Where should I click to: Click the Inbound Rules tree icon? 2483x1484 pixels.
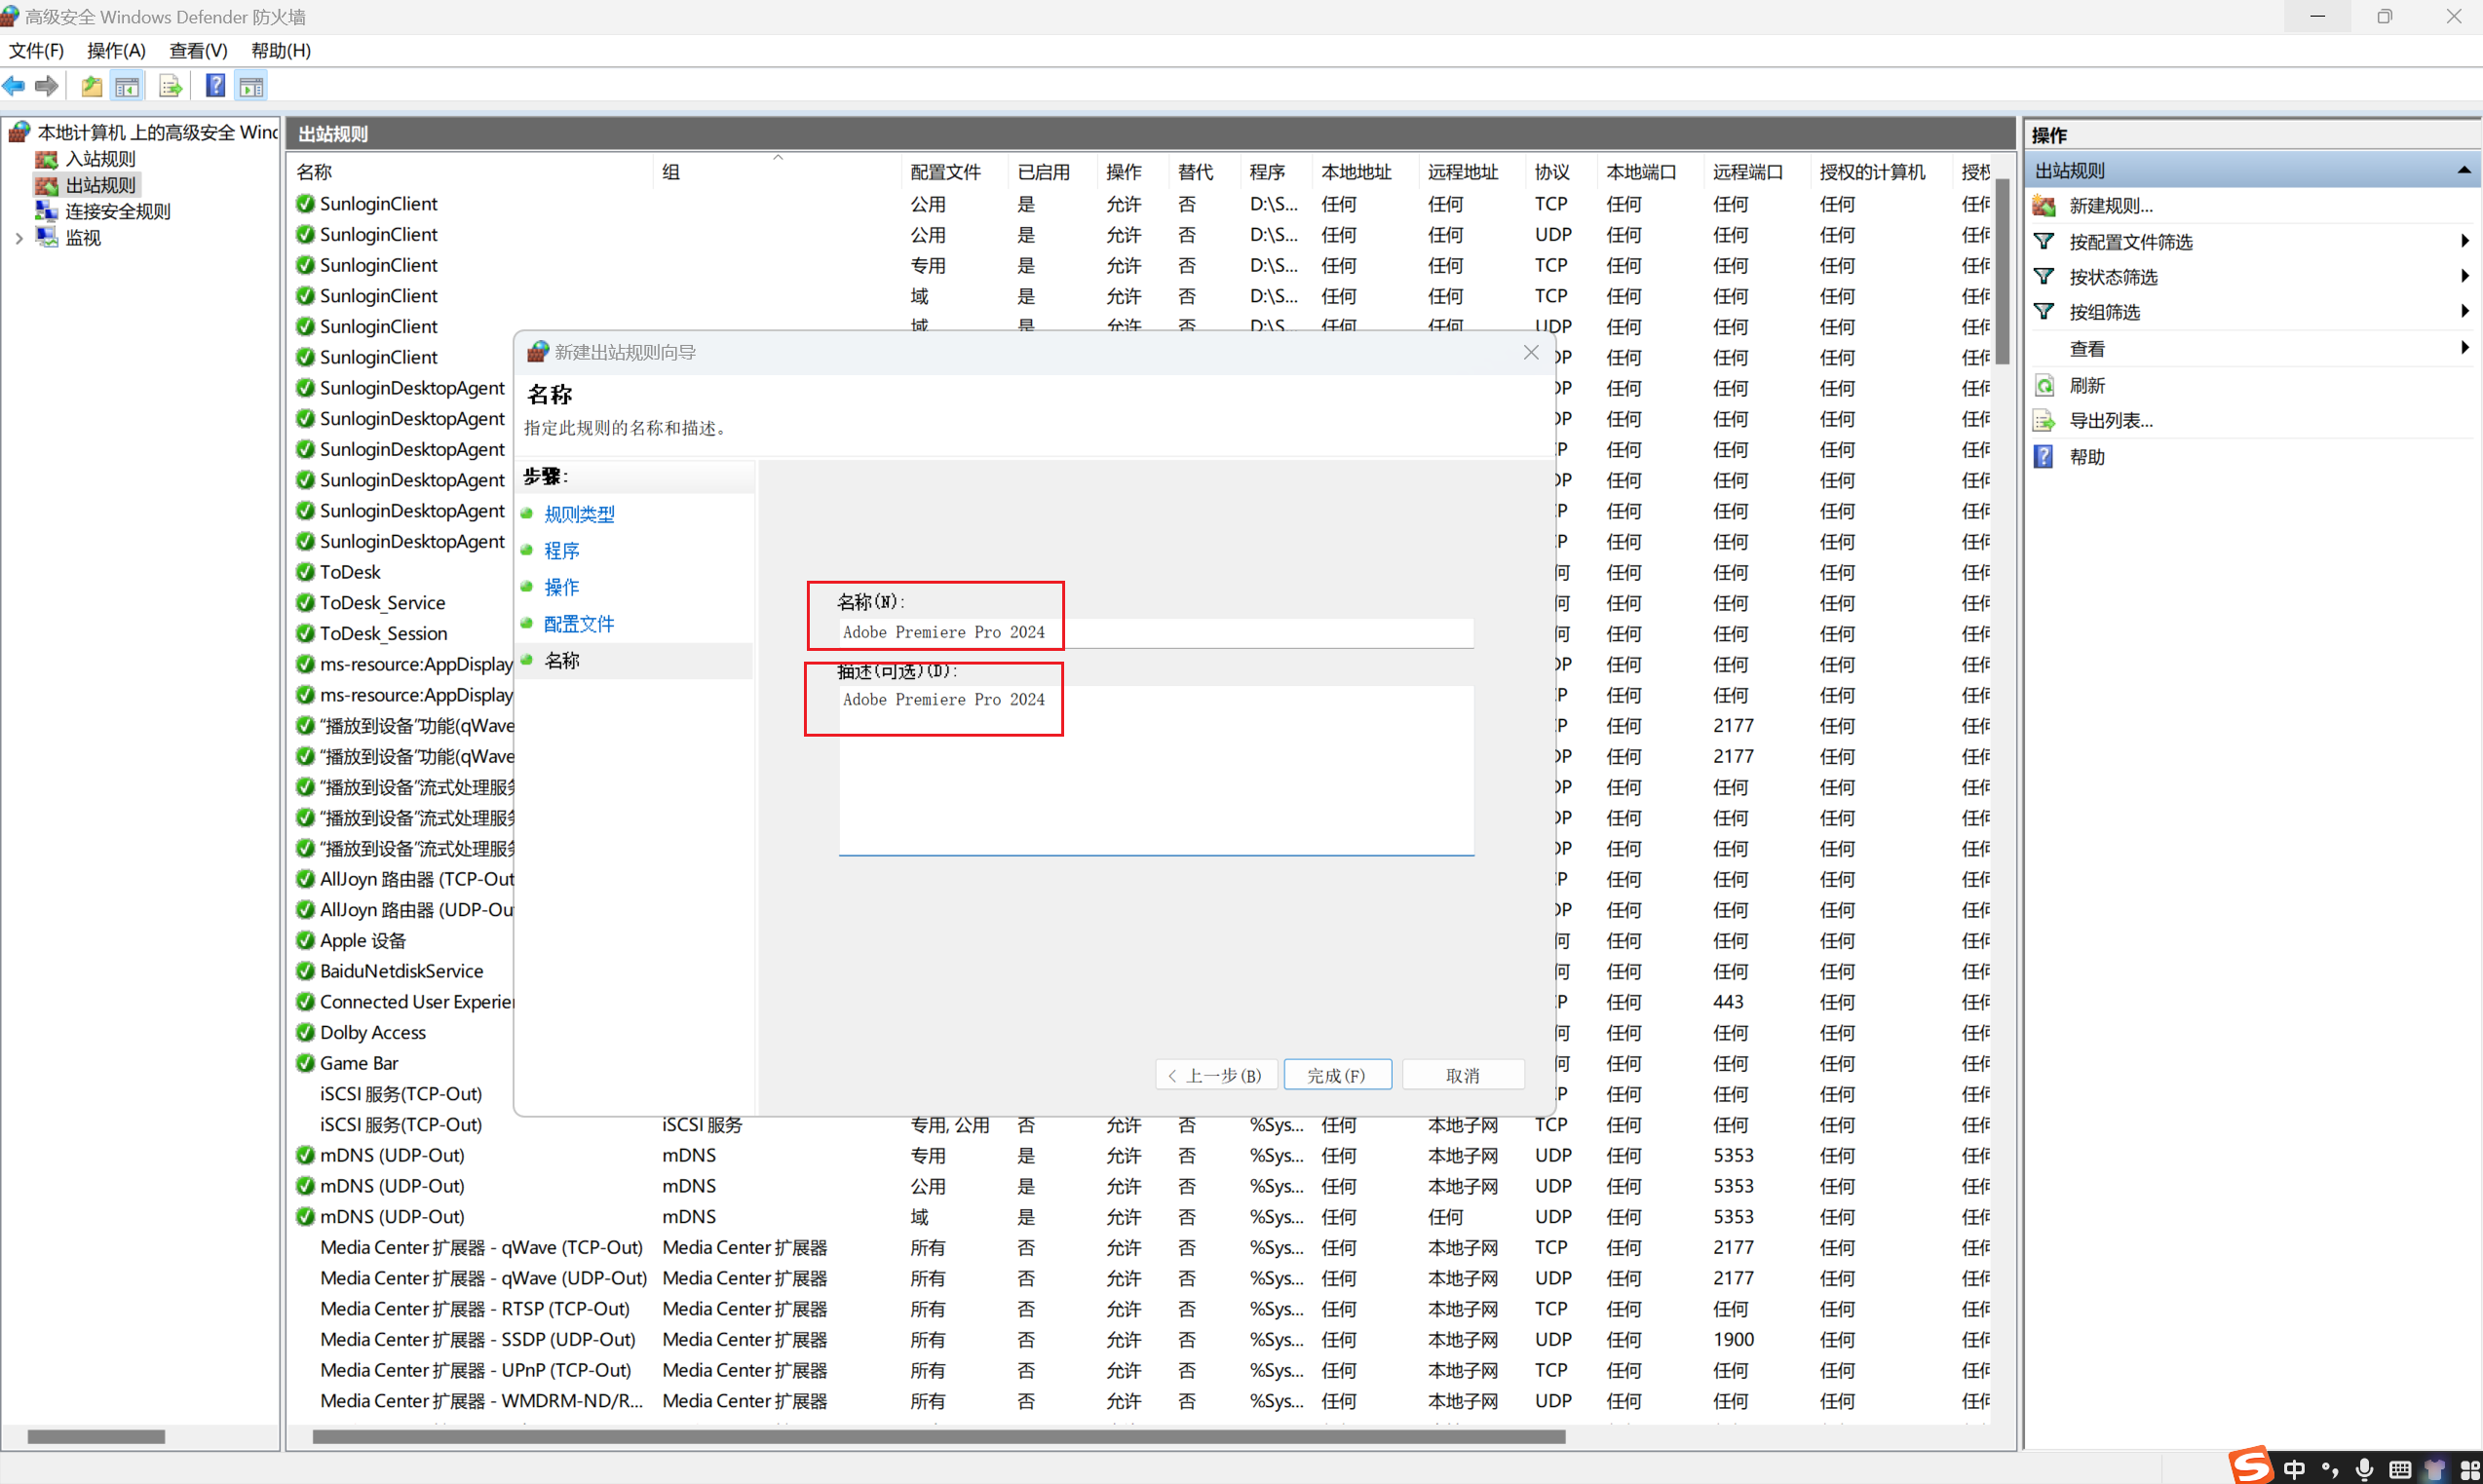(46, 159)
